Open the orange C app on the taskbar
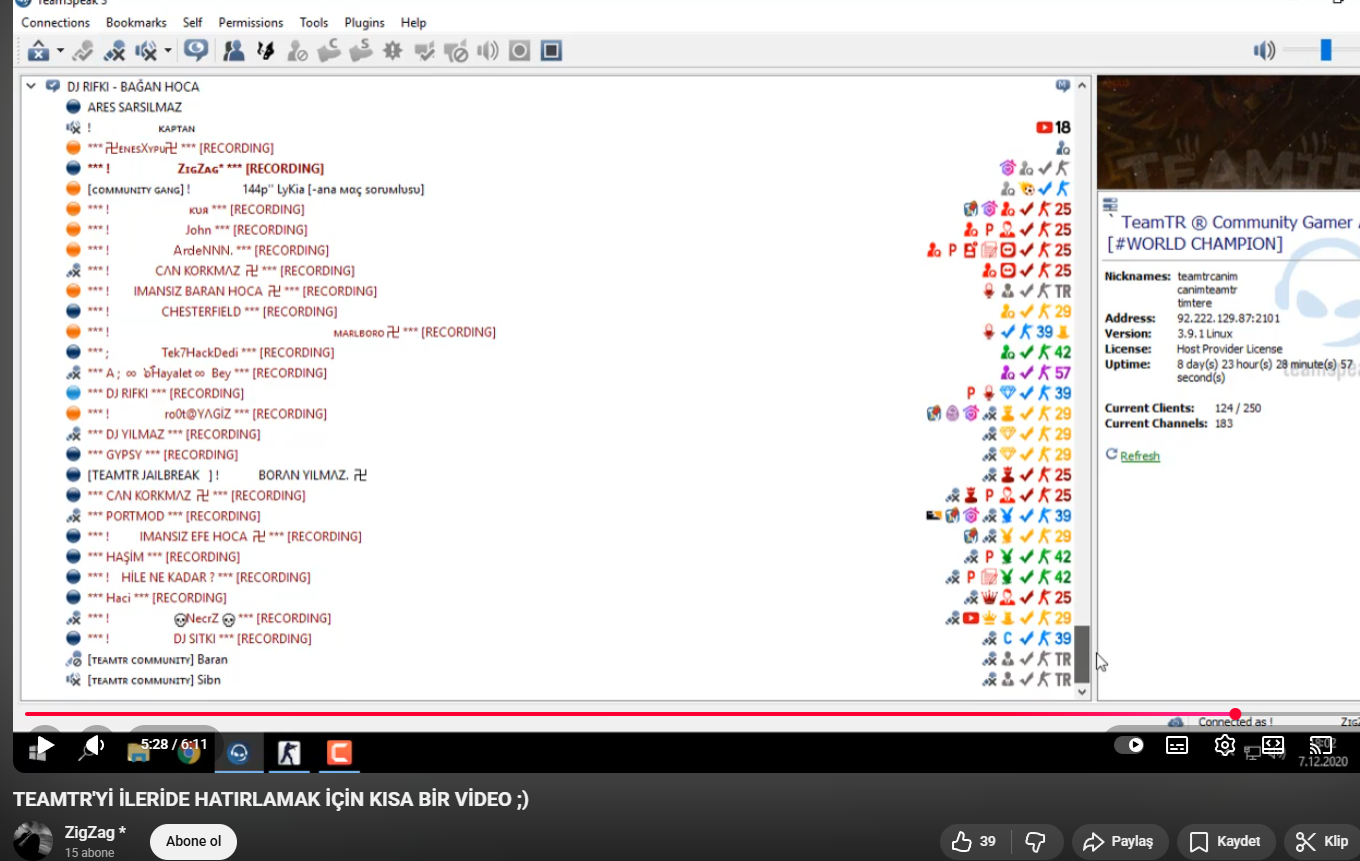1360x861 pixels. click(x=339, y=753)
